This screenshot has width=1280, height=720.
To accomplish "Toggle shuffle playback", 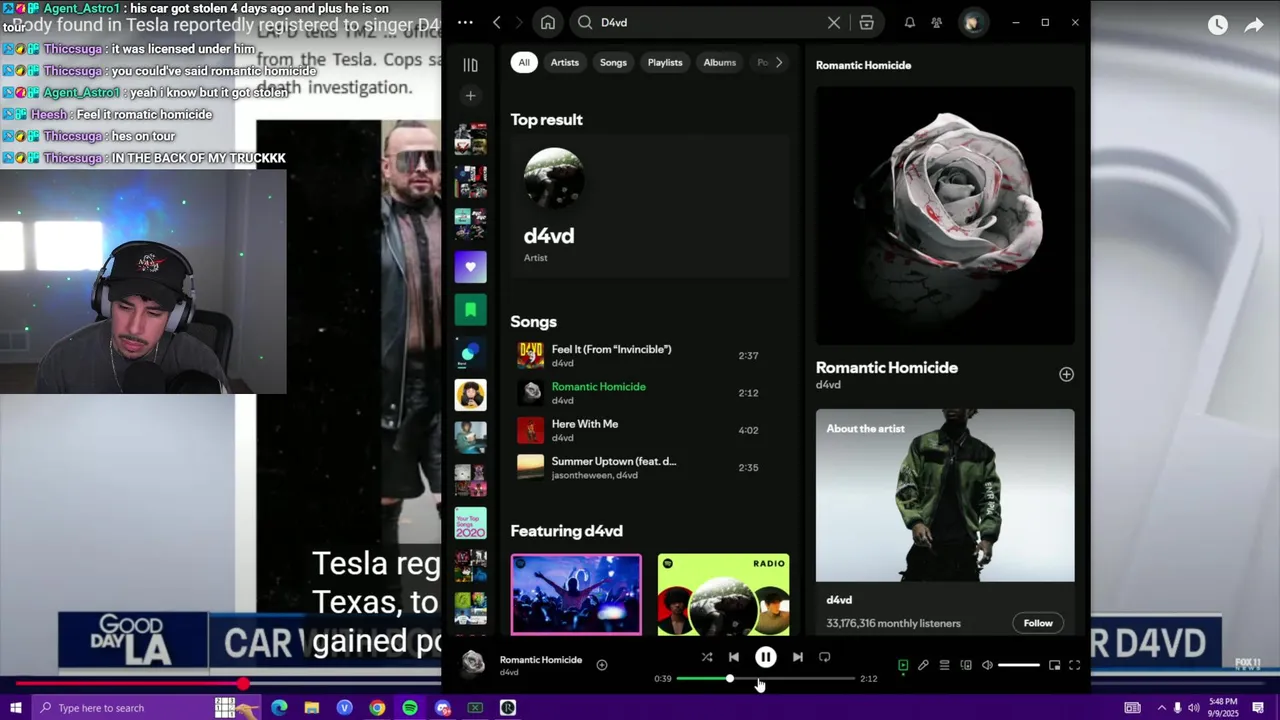I will 707,657.
